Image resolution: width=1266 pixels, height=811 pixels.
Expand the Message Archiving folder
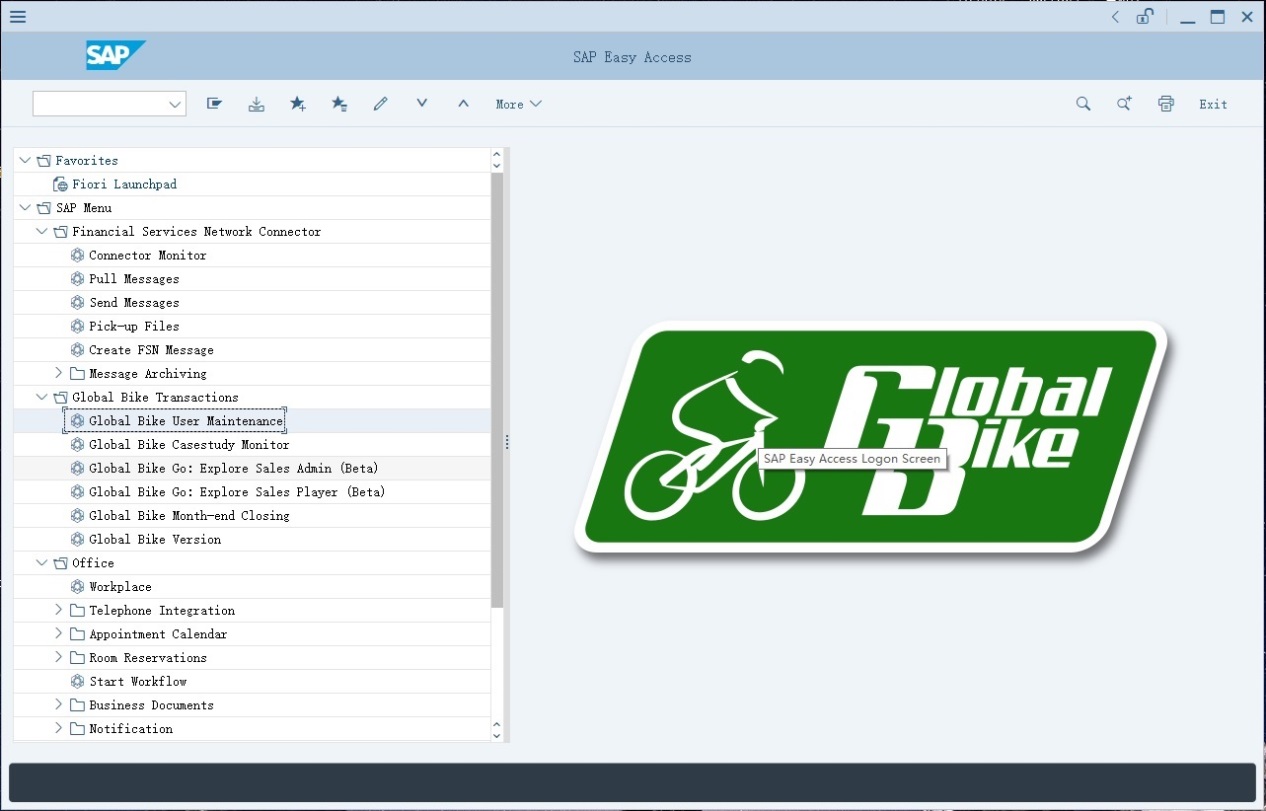point(59,373)
